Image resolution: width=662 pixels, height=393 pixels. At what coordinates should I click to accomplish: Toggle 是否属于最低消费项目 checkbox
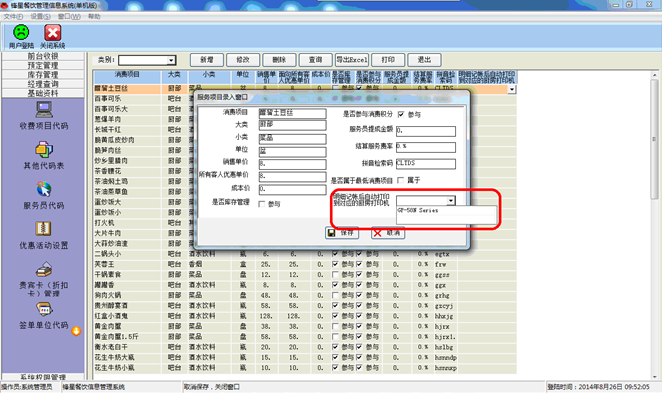(400, 180)
